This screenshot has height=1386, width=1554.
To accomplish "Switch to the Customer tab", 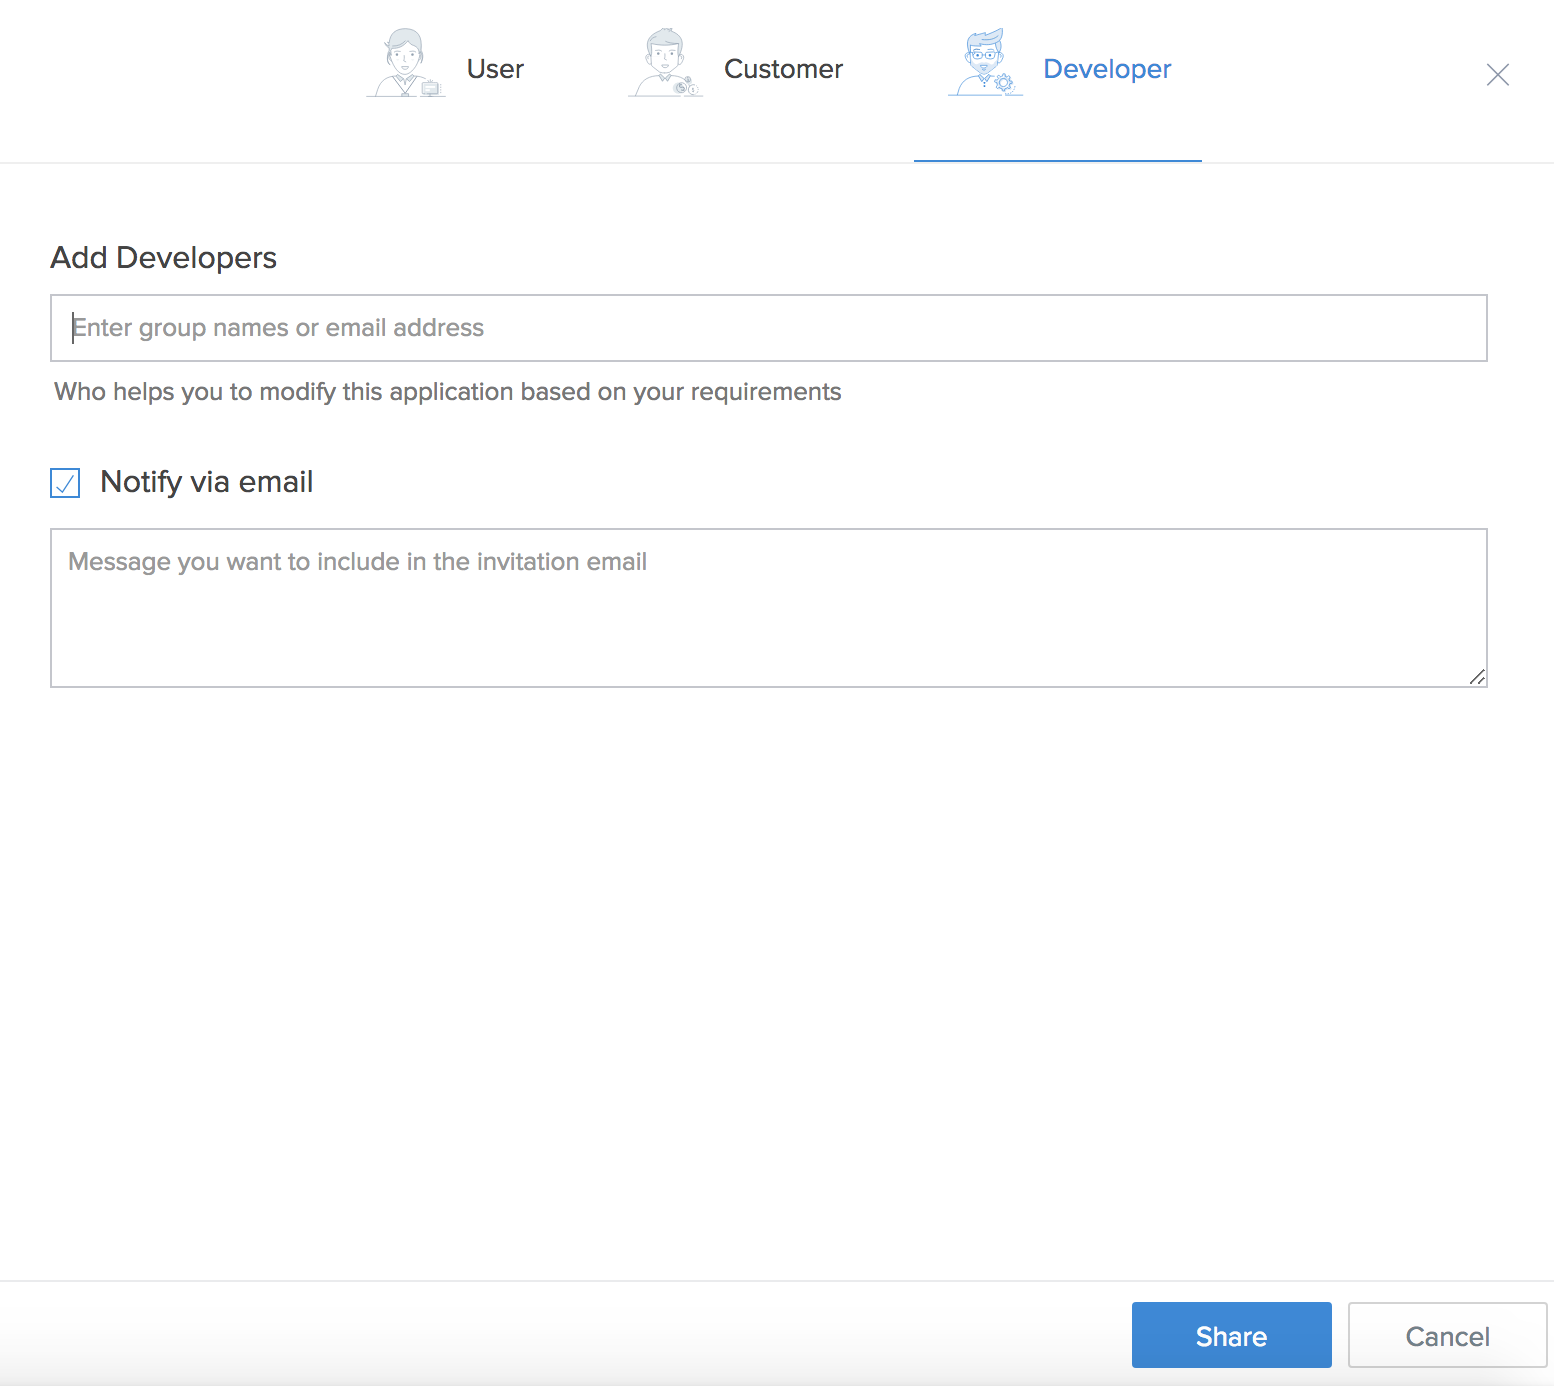I will [783, 68].
